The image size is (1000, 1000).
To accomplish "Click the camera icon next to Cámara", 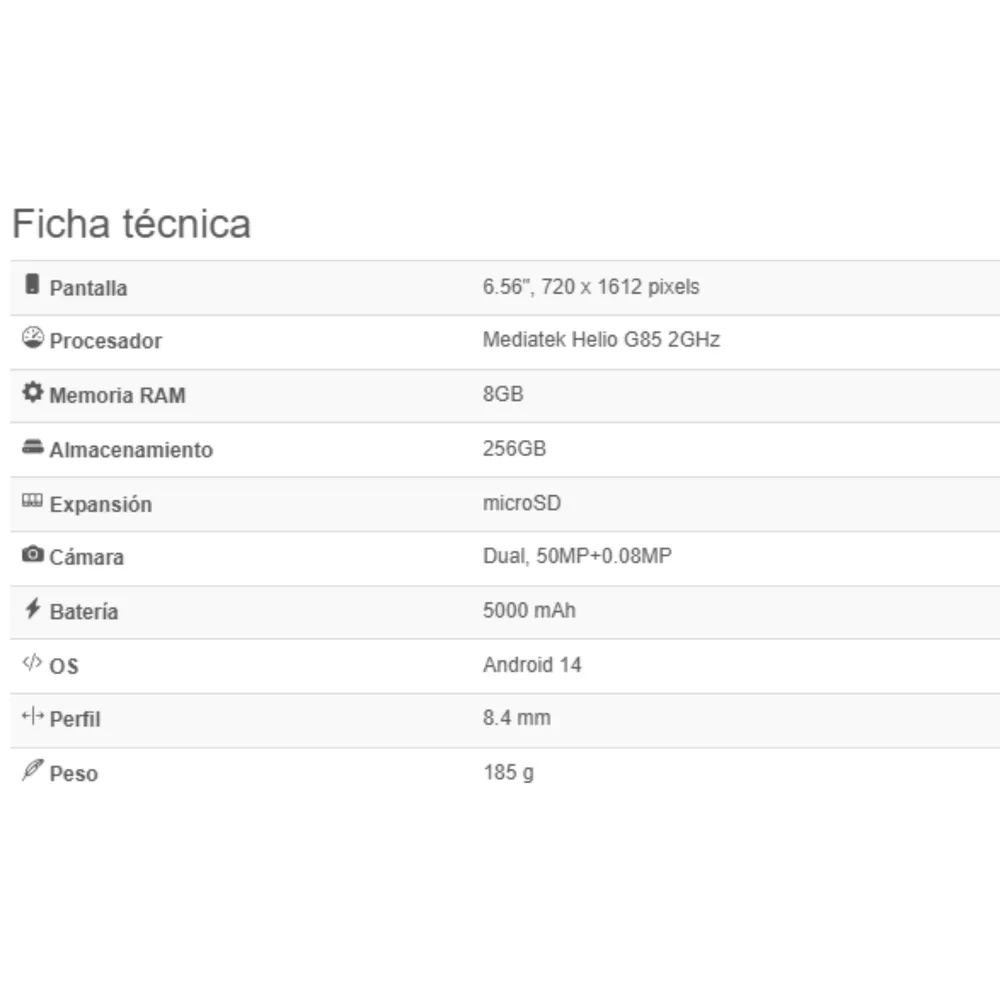I will [x=33, y=554].
